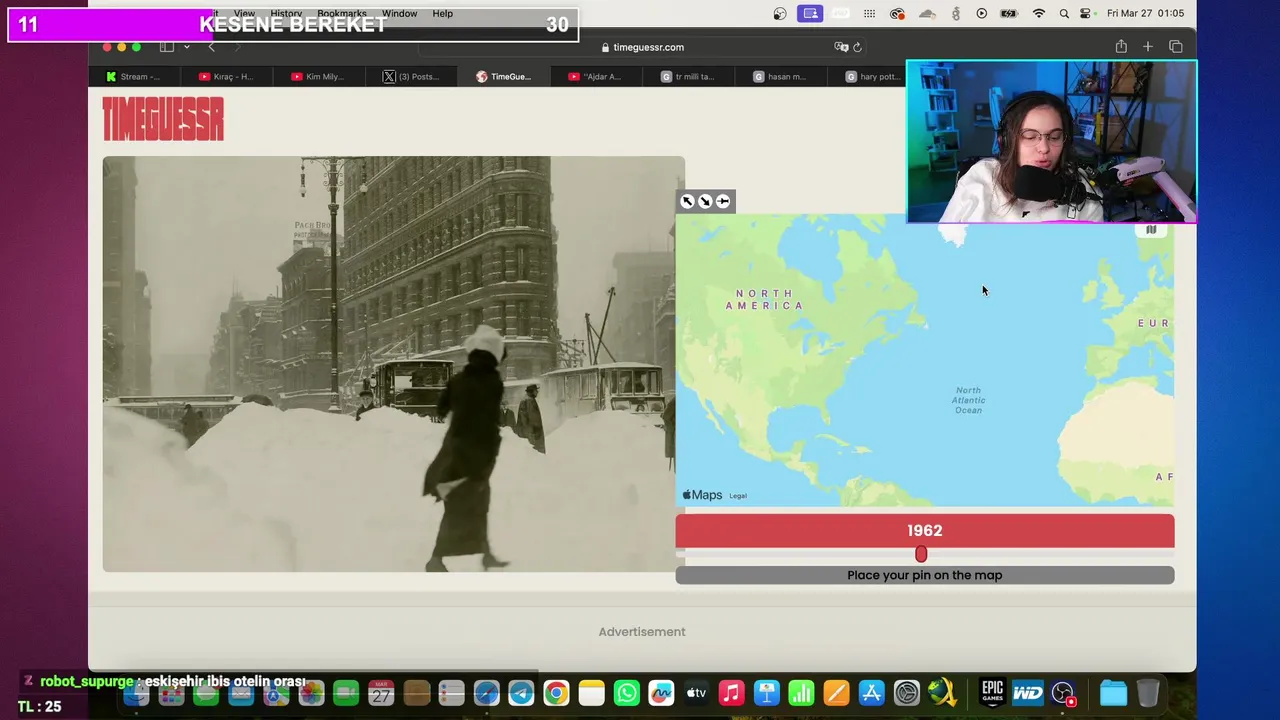Open App Store from the Dock
Image resolution: width=1280 pixels, height=720 pixels.
point(872,693)
